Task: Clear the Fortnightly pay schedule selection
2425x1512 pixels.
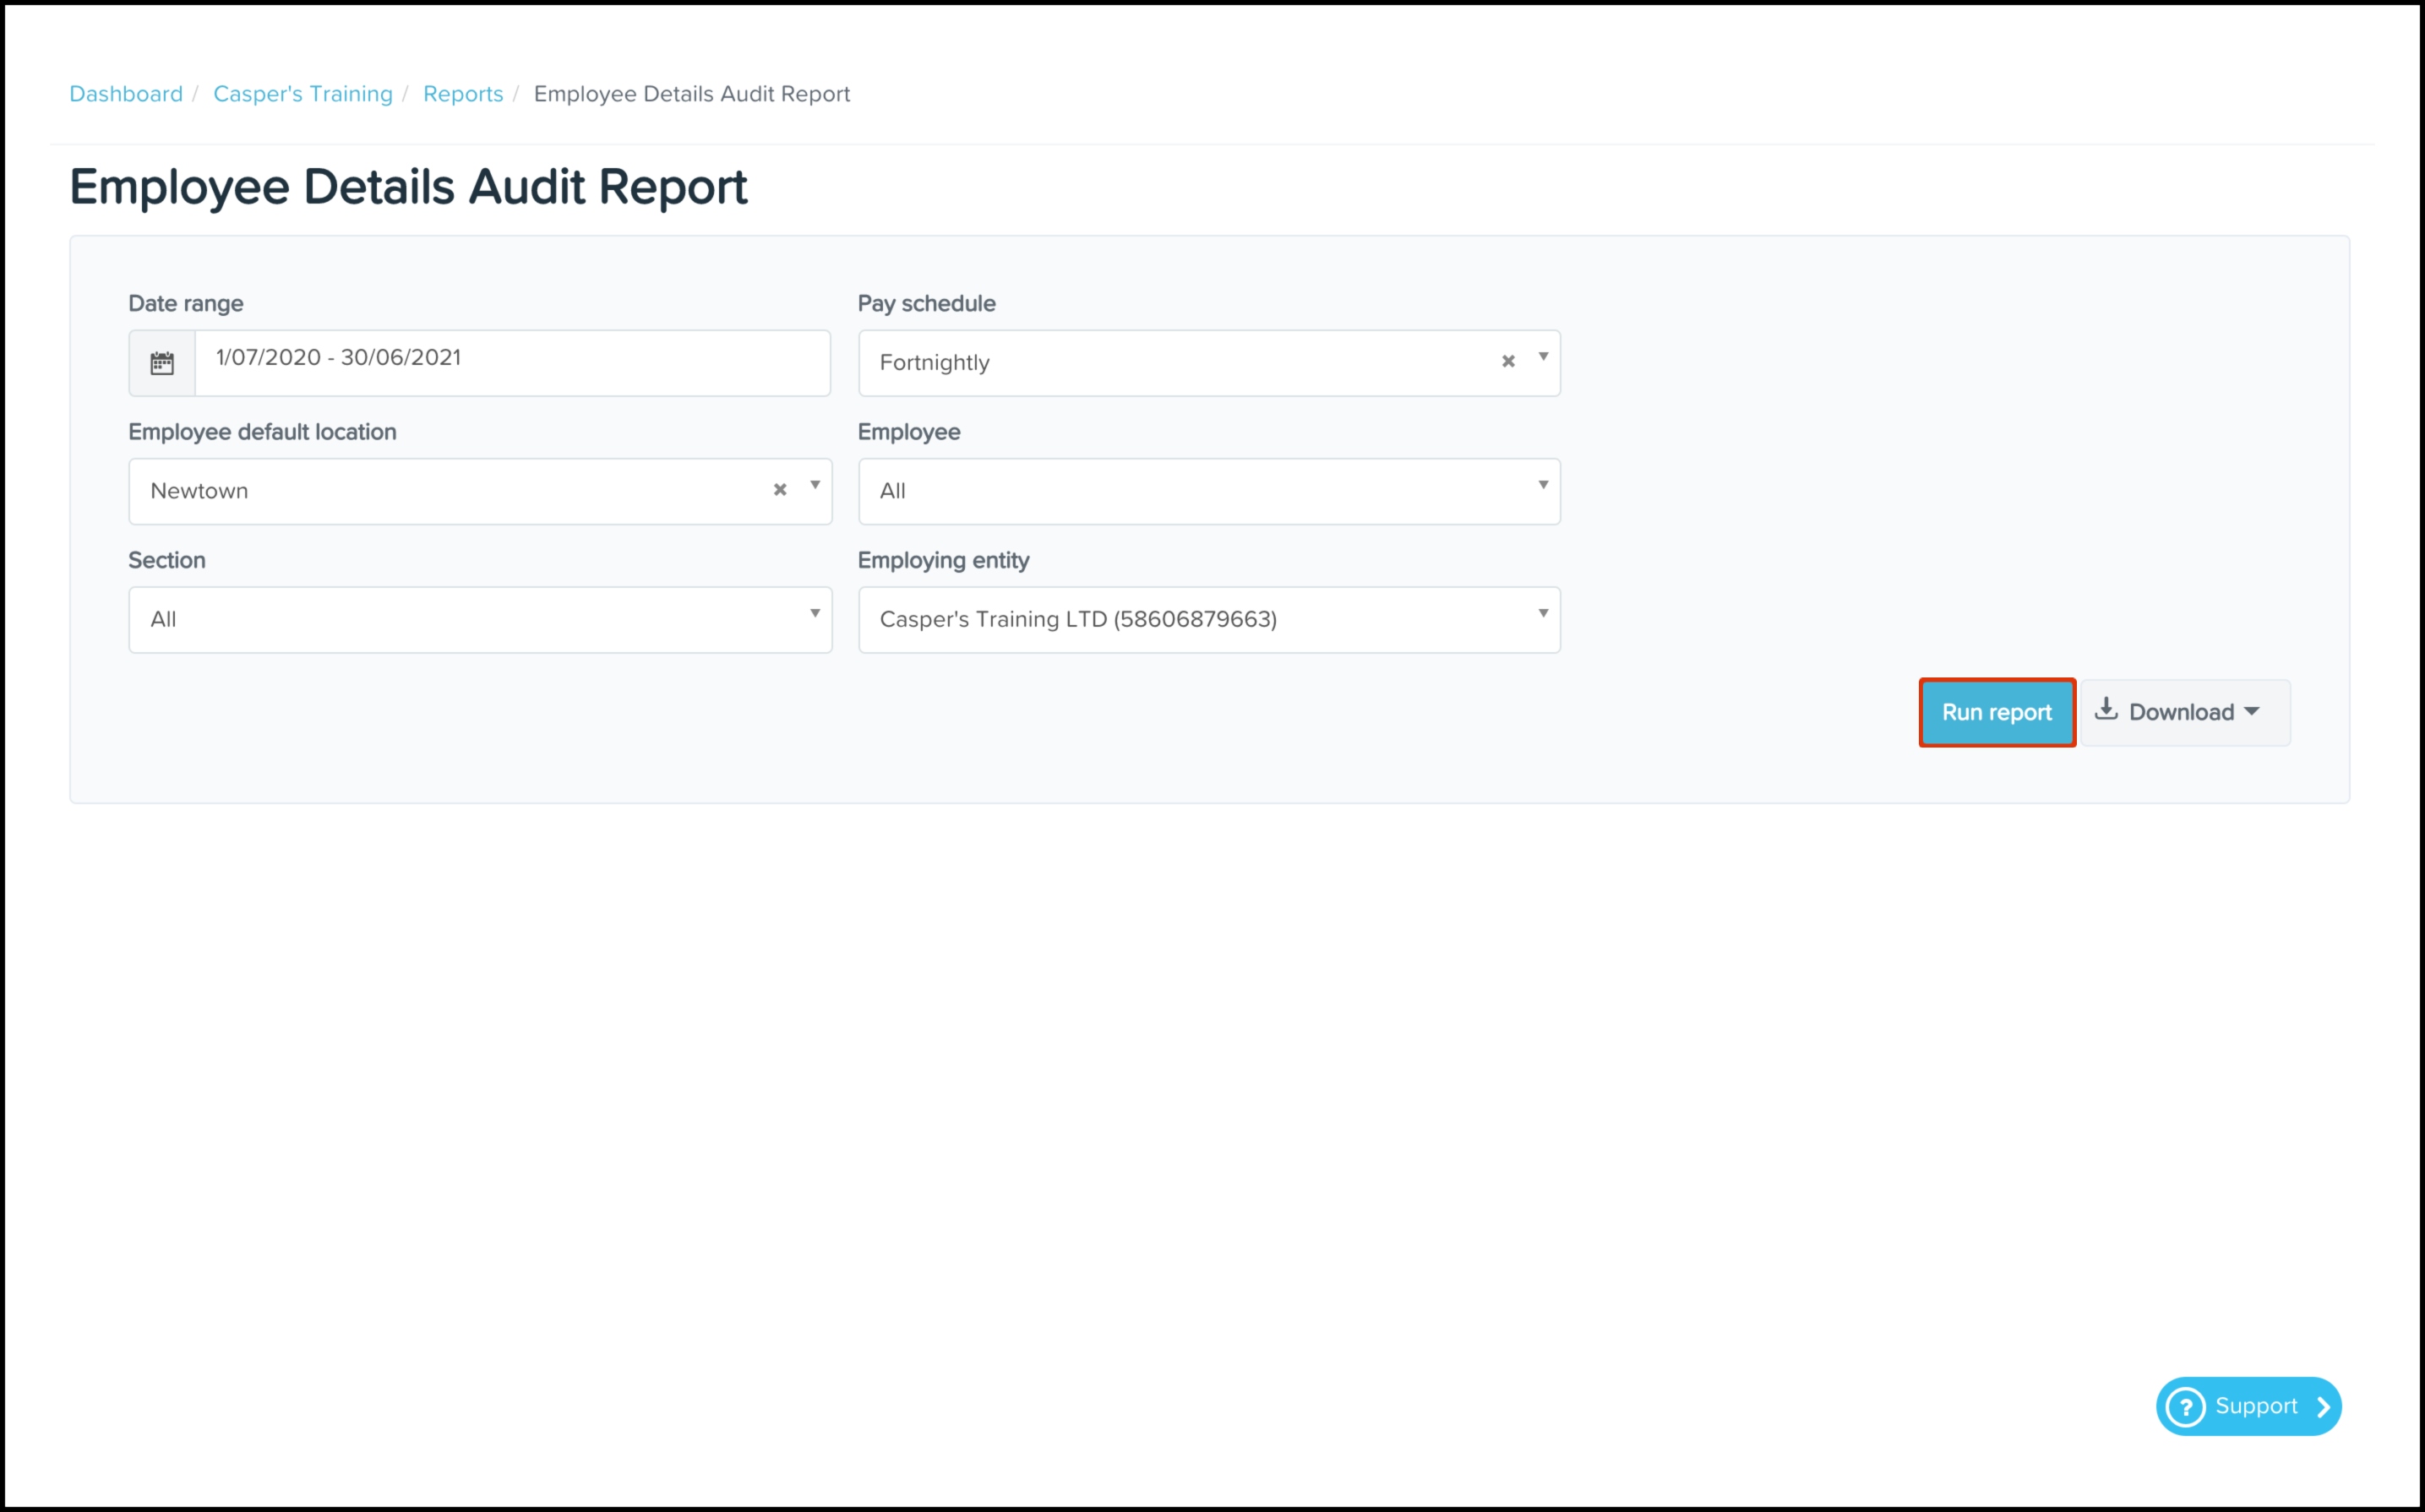Action: (1508, 361)
